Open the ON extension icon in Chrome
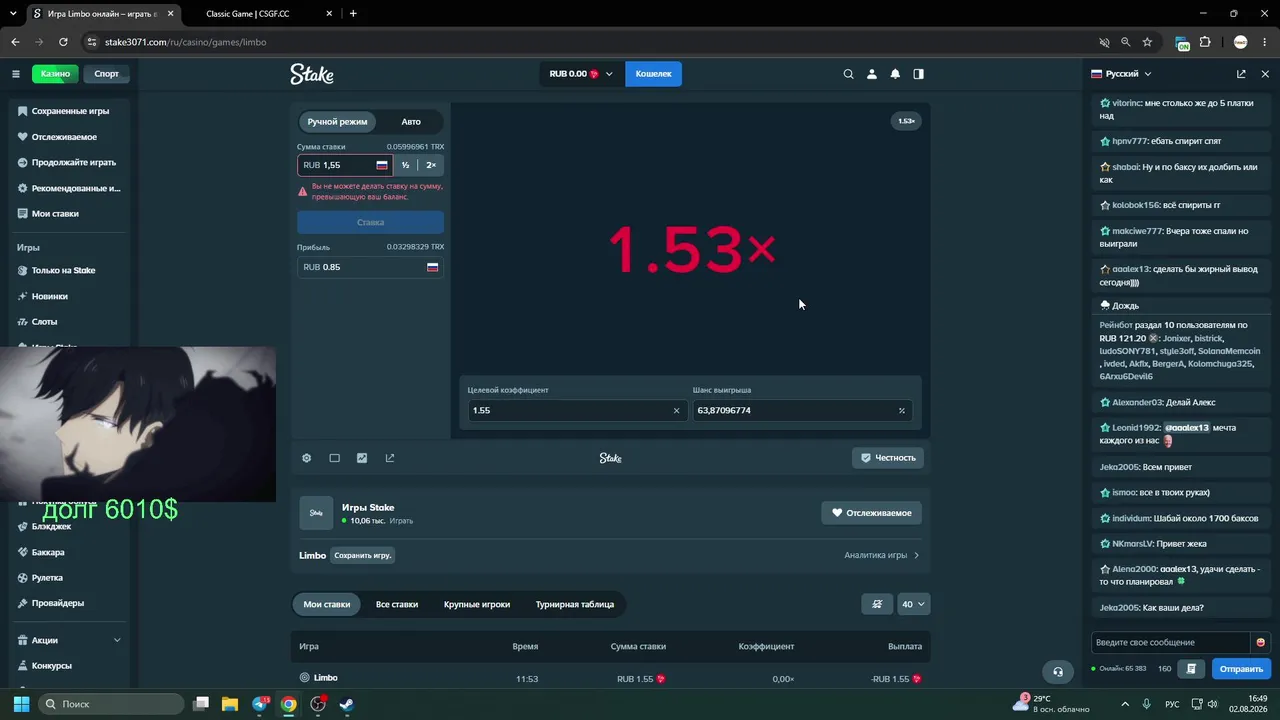Image resolution: width=1280 pixels, height=720 pixels. coord(1183,42)
